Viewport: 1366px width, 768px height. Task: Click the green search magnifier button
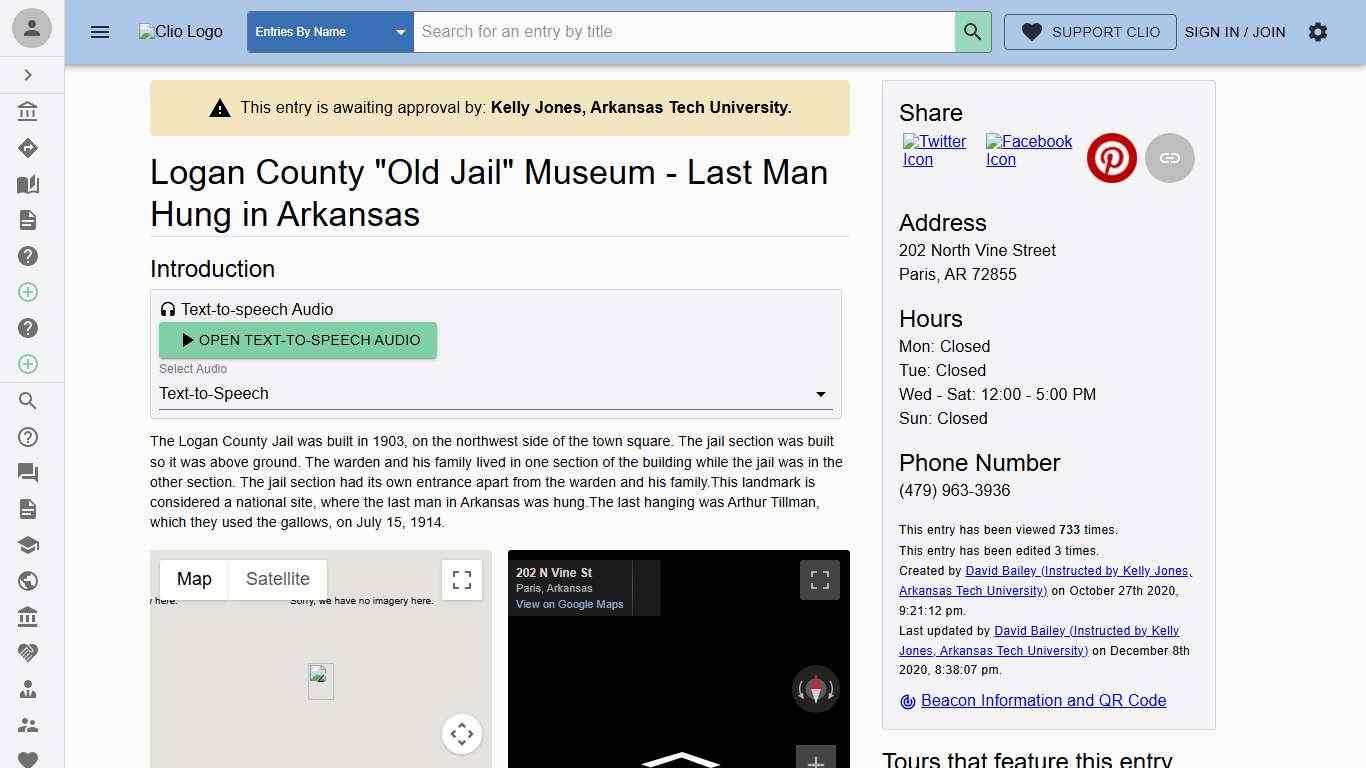point(971,31)
